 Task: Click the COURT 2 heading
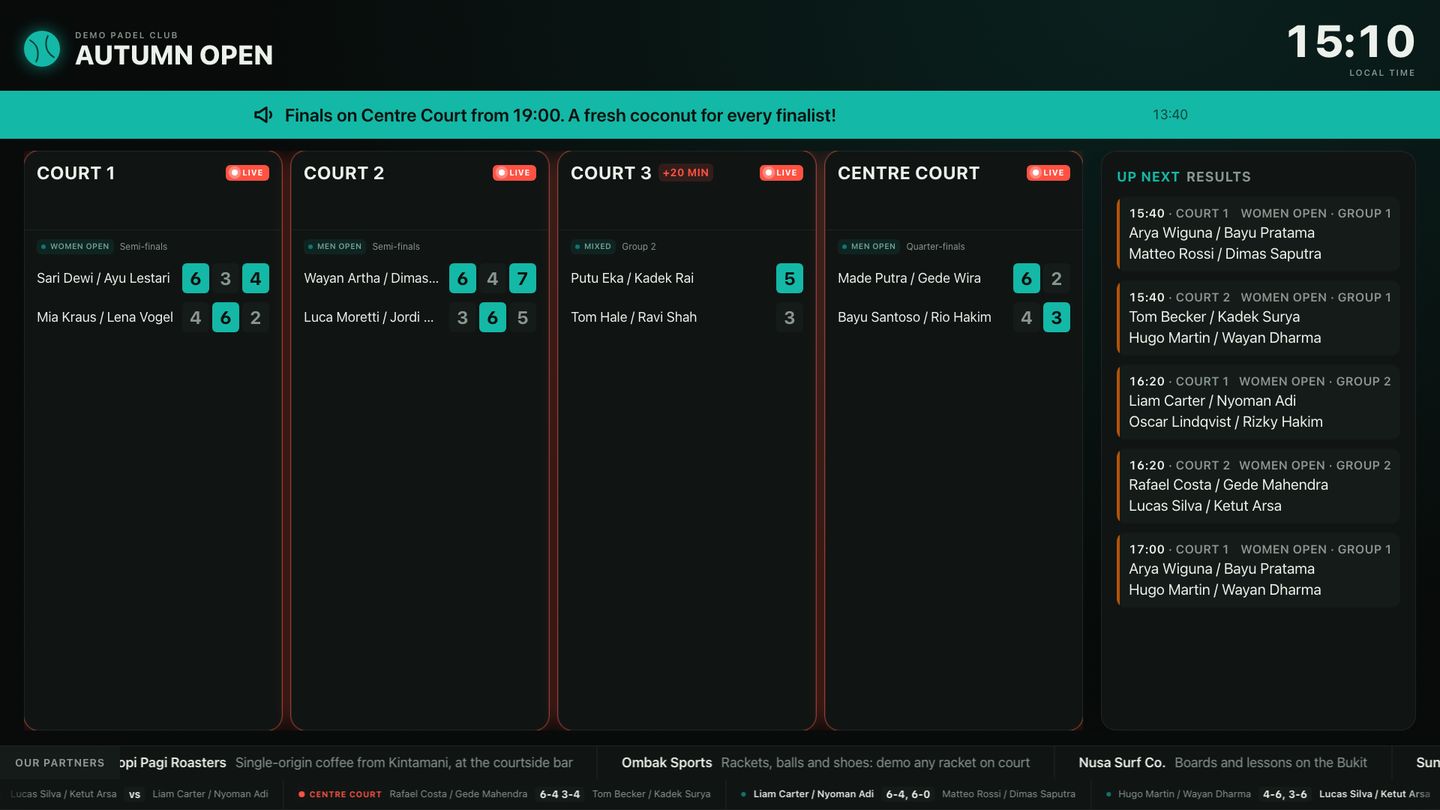coord(344,173)
